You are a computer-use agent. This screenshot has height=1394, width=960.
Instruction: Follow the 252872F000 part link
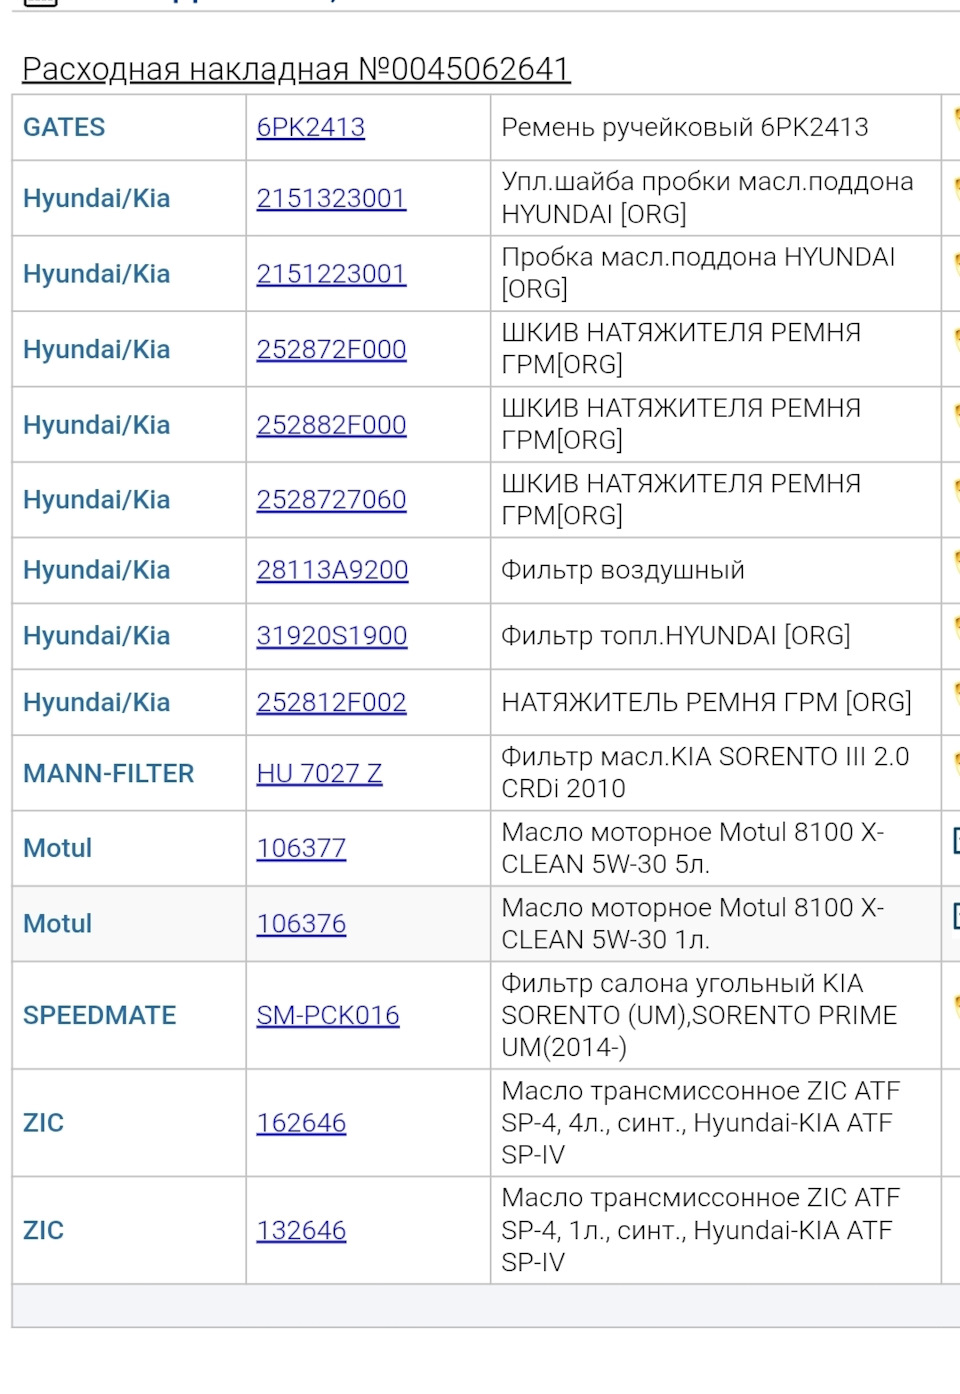point(331,349)
